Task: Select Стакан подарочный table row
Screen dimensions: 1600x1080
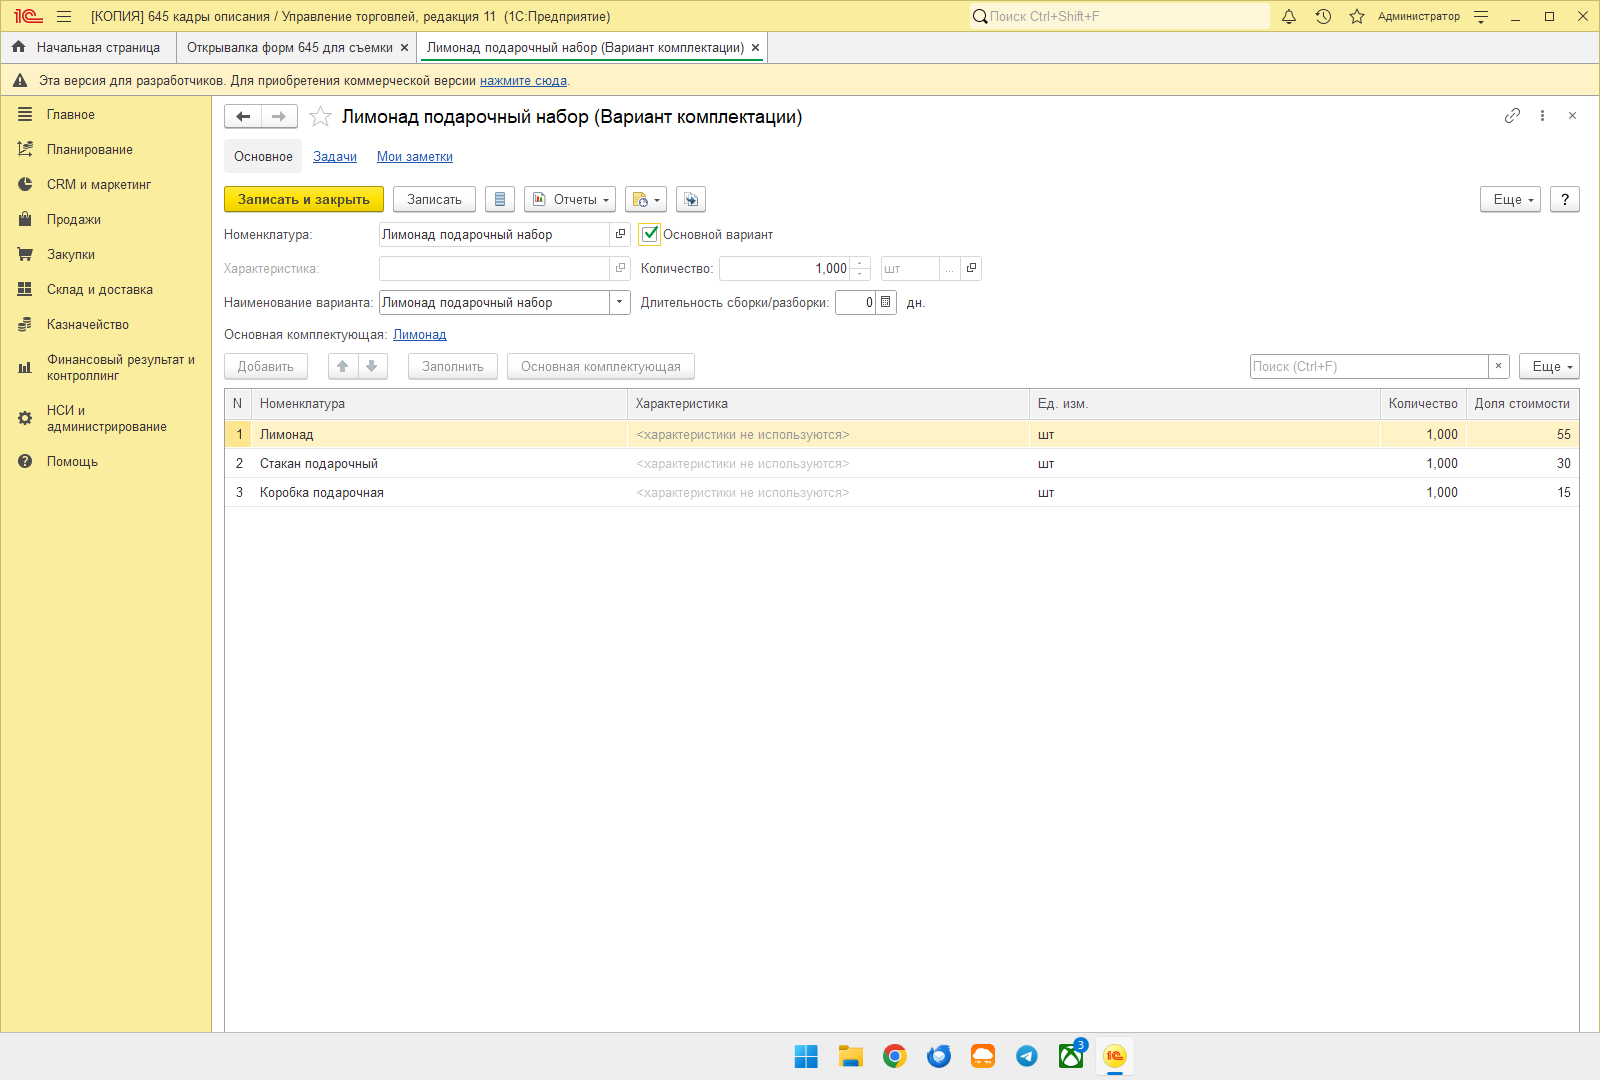Action: (902, 464)
